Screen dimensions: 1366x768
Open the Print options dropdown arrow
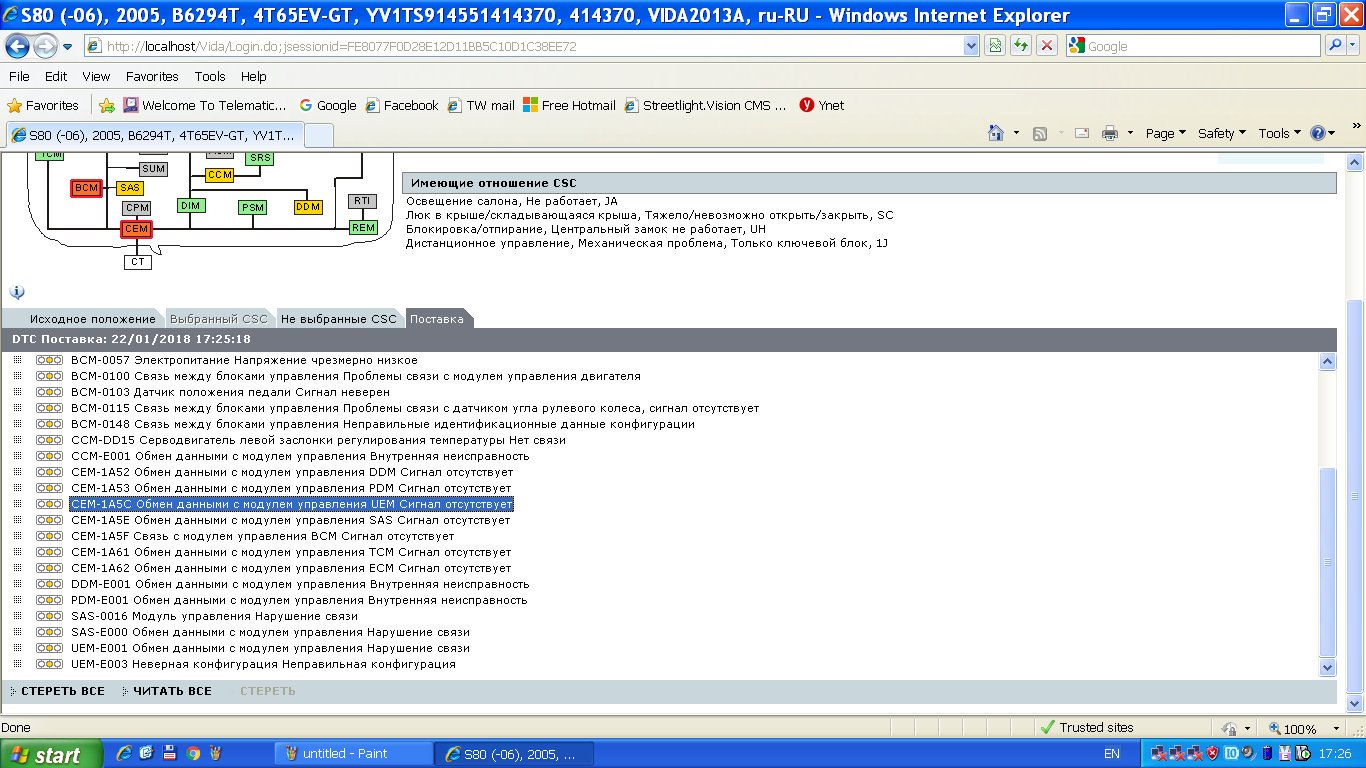tap(1130, 133)
